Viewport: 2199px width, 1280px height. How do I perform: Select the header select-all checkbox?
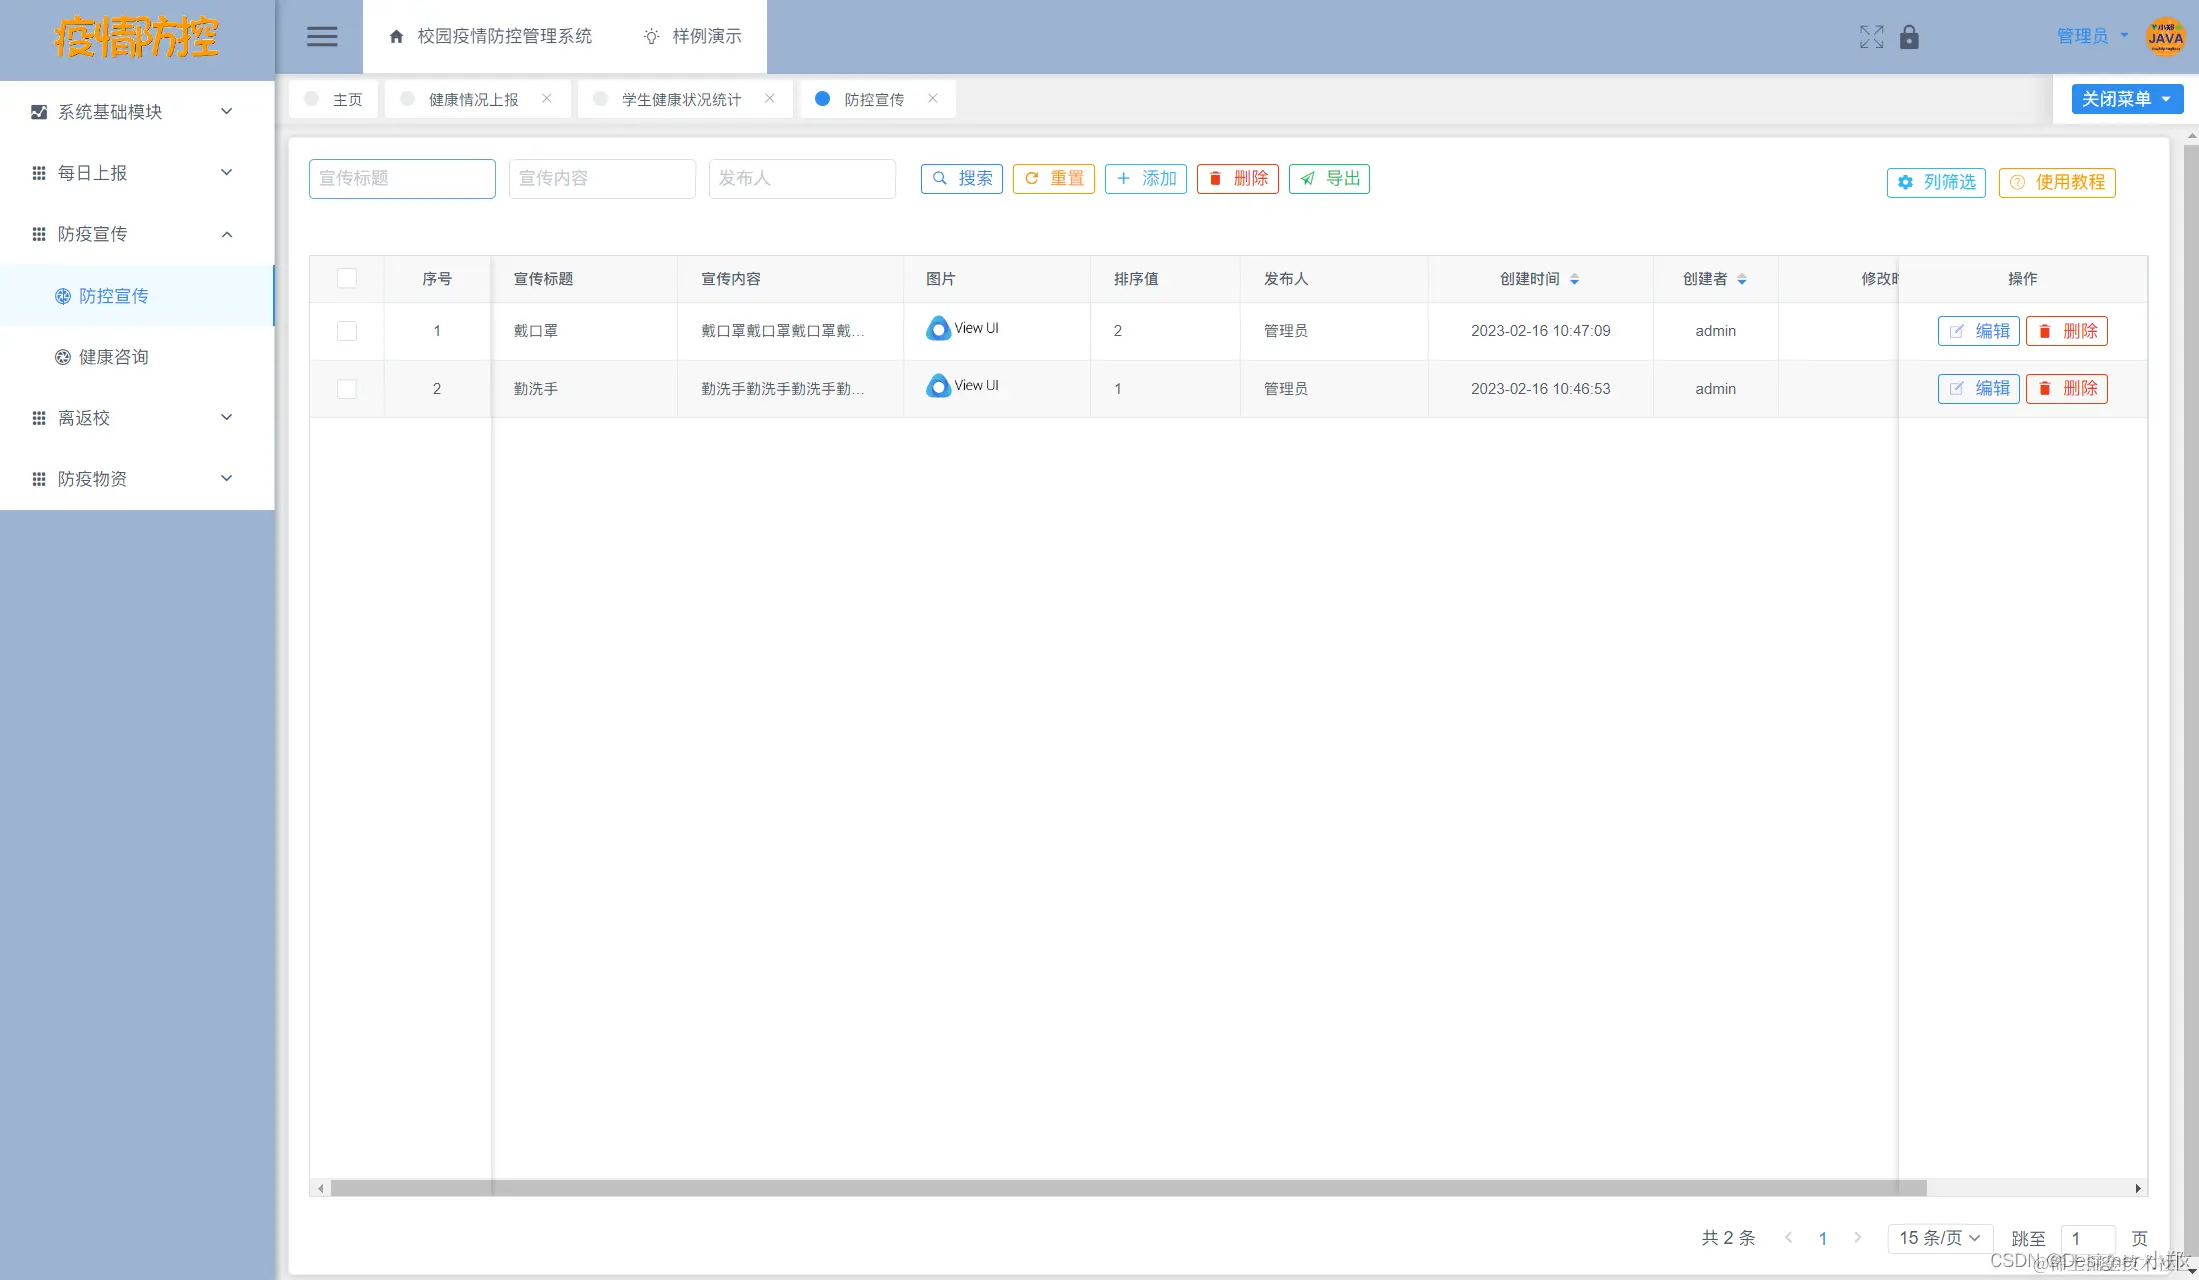[x=347, y=278]
